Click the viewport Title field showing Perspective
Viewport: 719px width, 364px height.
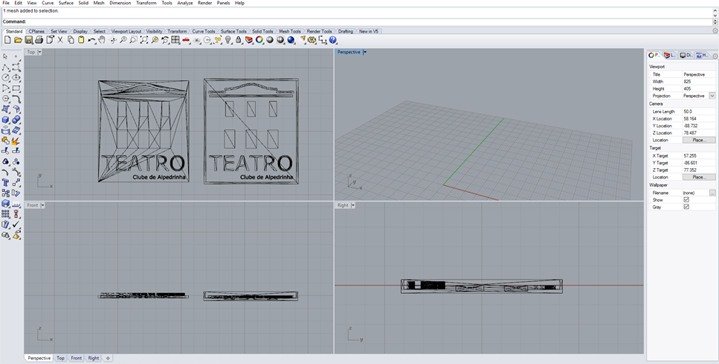coord(698,74)
